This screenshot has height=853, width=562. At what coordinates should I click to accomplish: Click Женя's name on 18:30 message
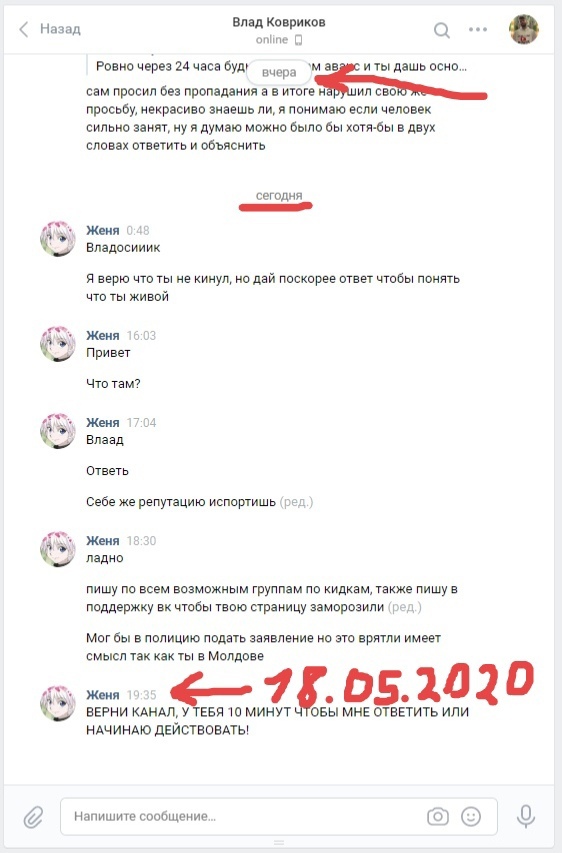[102, 541]
